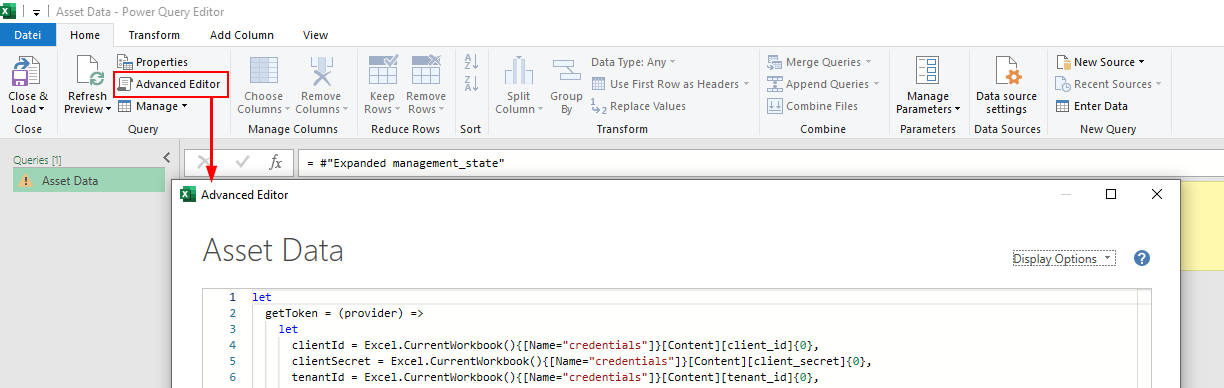Switch to the View ribbon tab
This screenshot has height=388, width=1224.
pyautogui.click(x=315, y=35)
